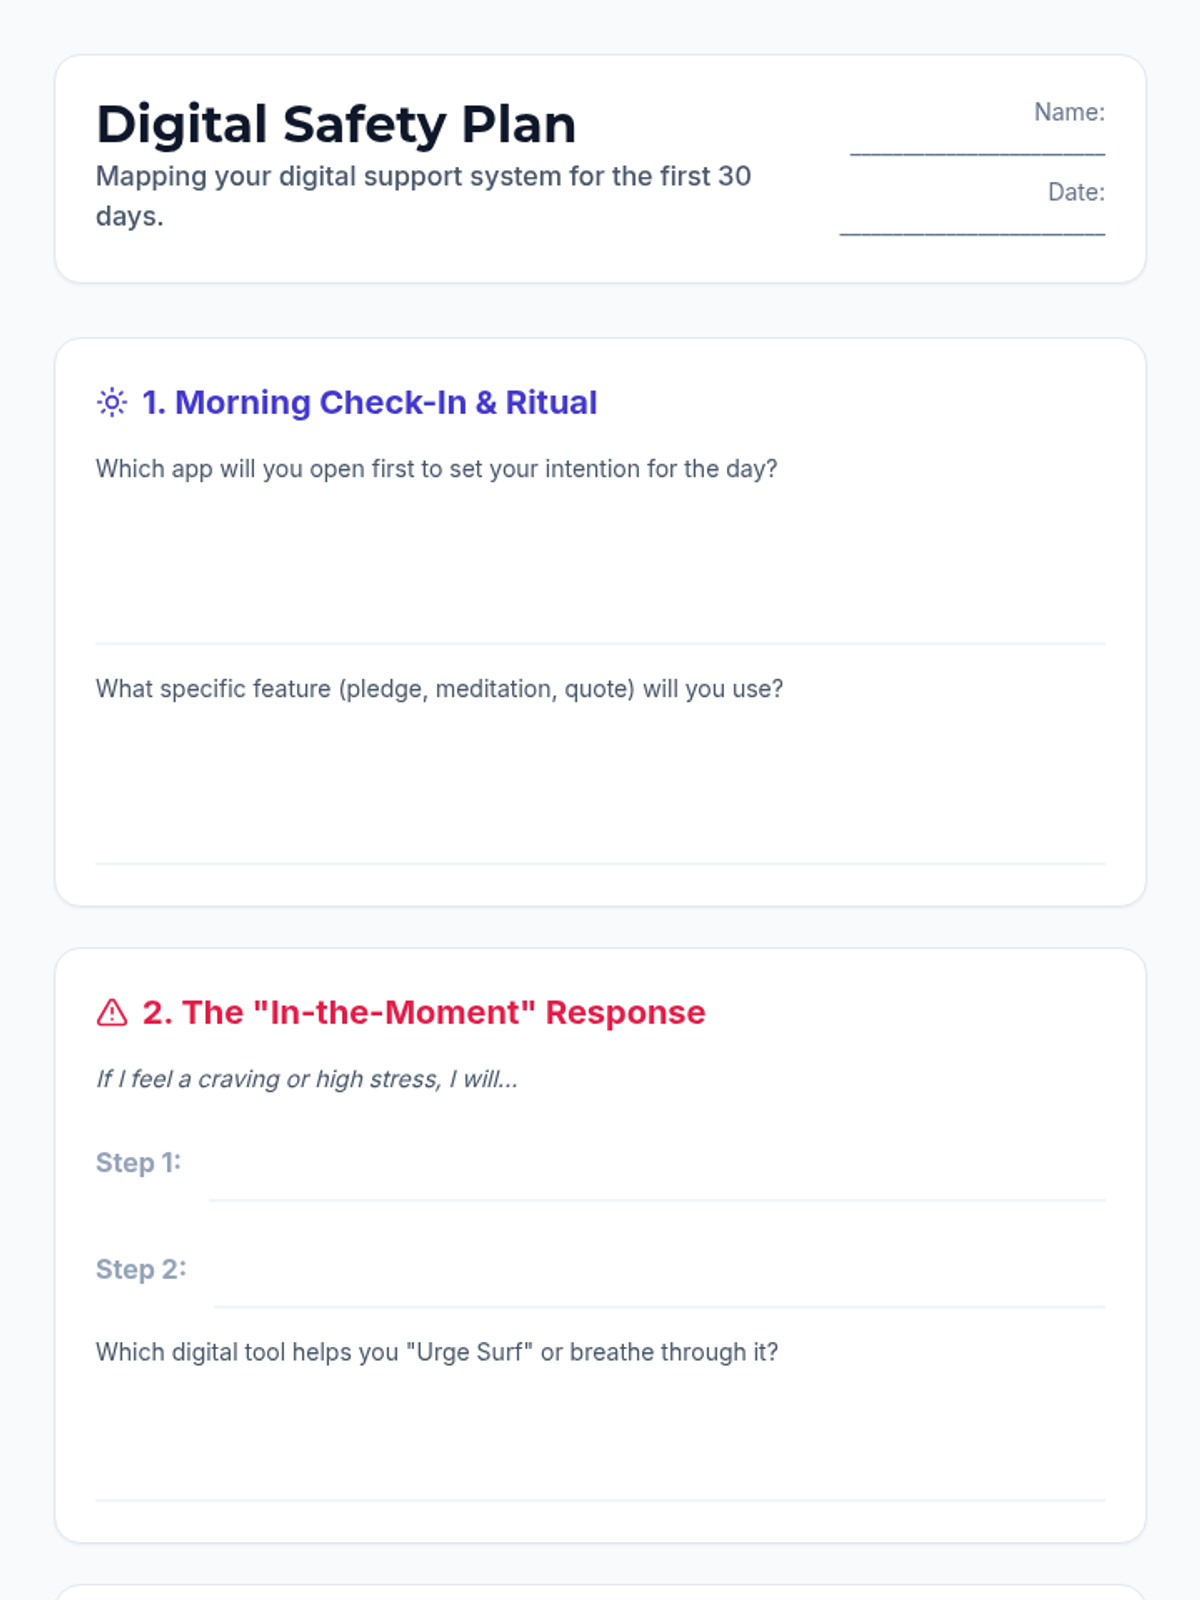Click the Morning Check-In & Ritual heading

(x=370, y=402)
